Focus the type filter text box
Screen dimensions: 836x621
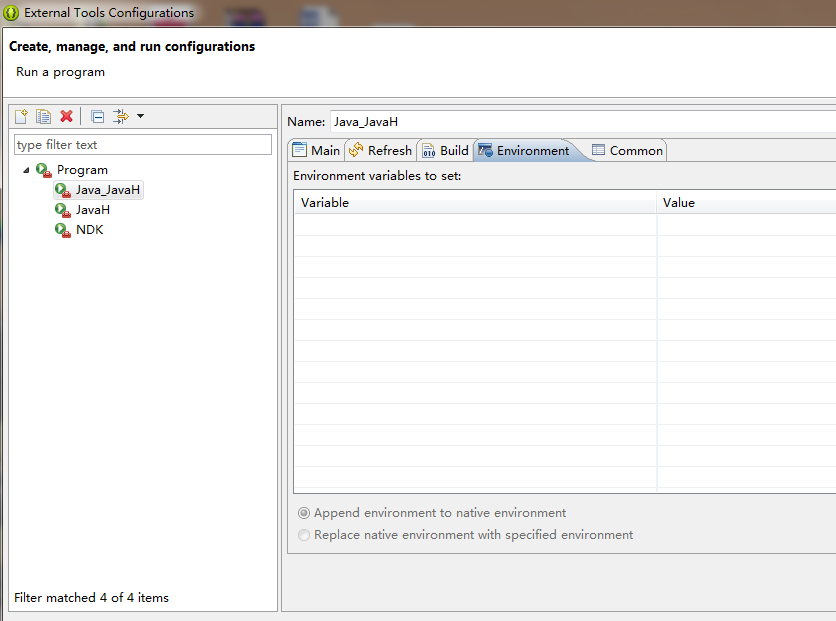click(x=143, y=144)
